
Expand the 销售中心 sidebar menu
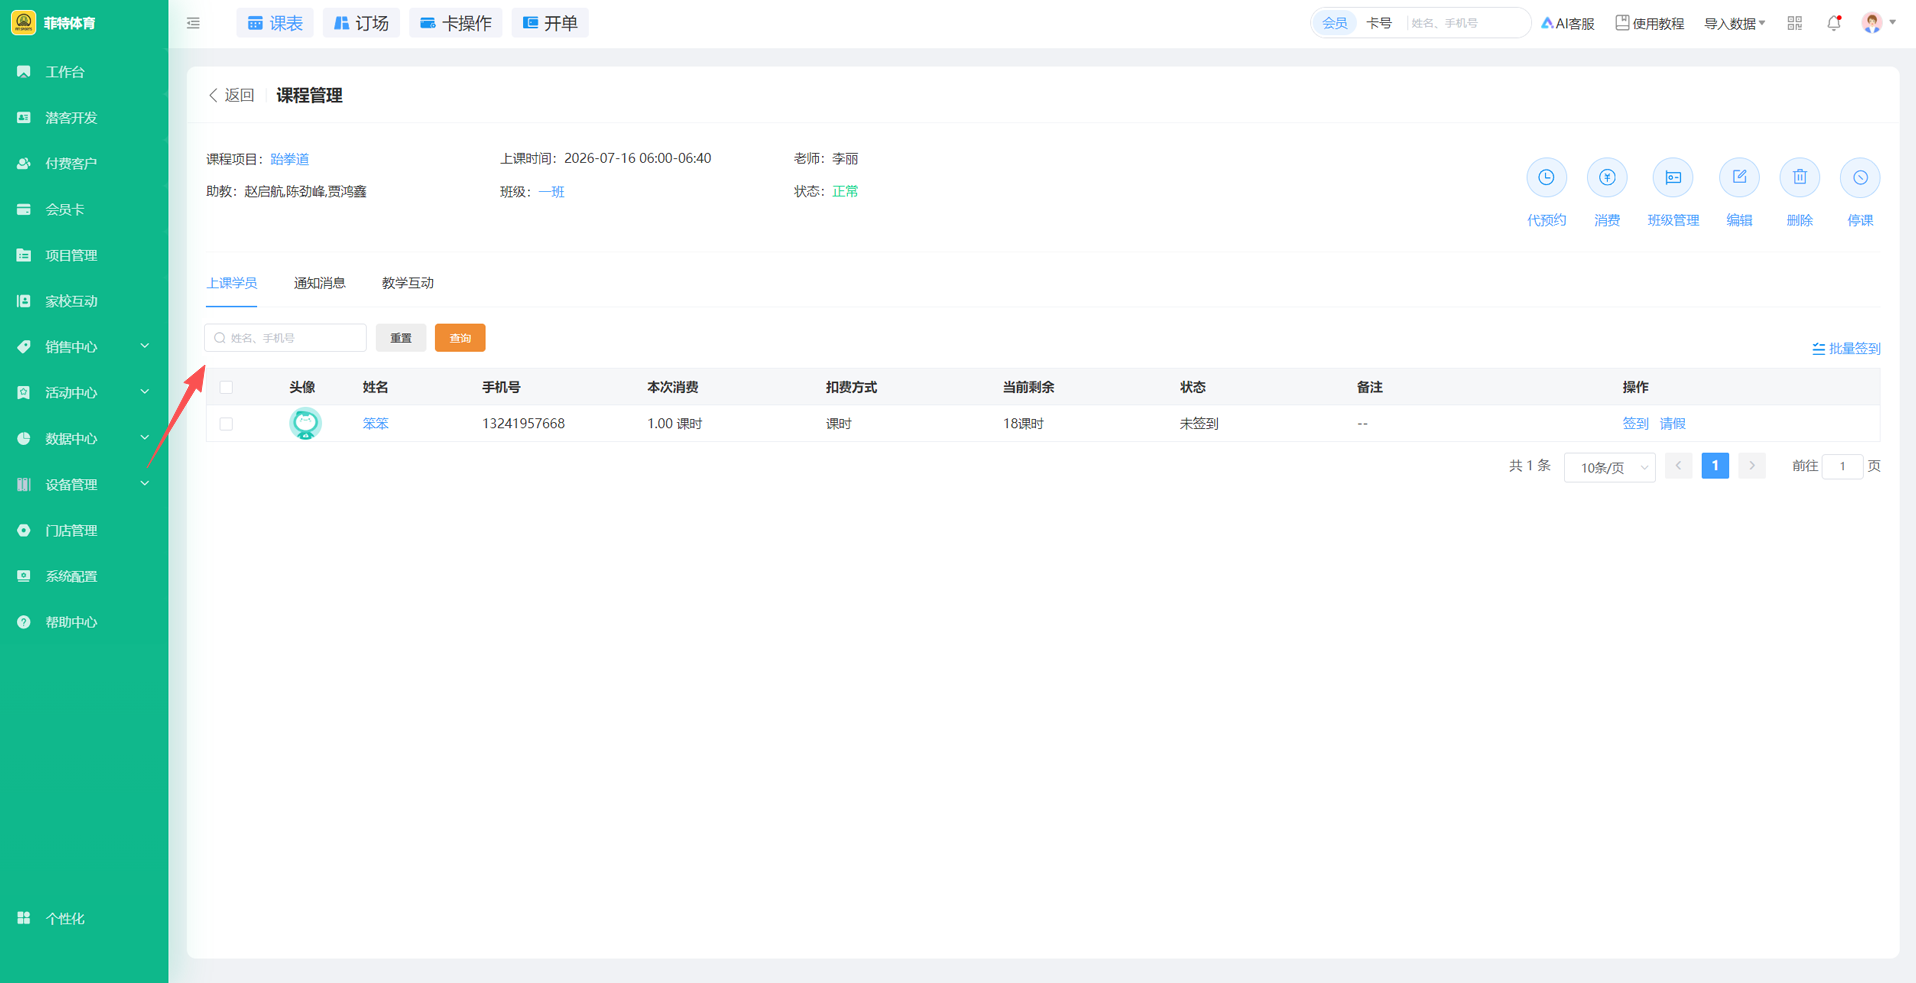pos(84,347)
